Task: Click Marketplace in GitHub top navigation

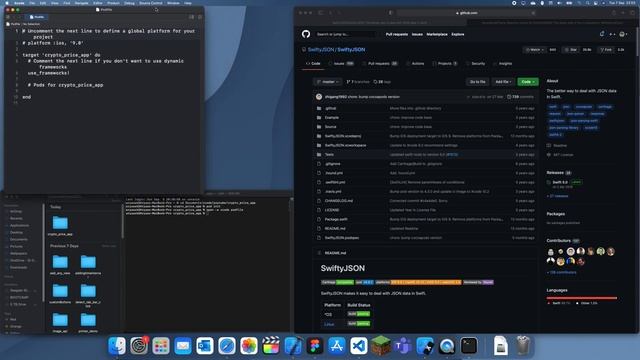Action: point(437,34)
